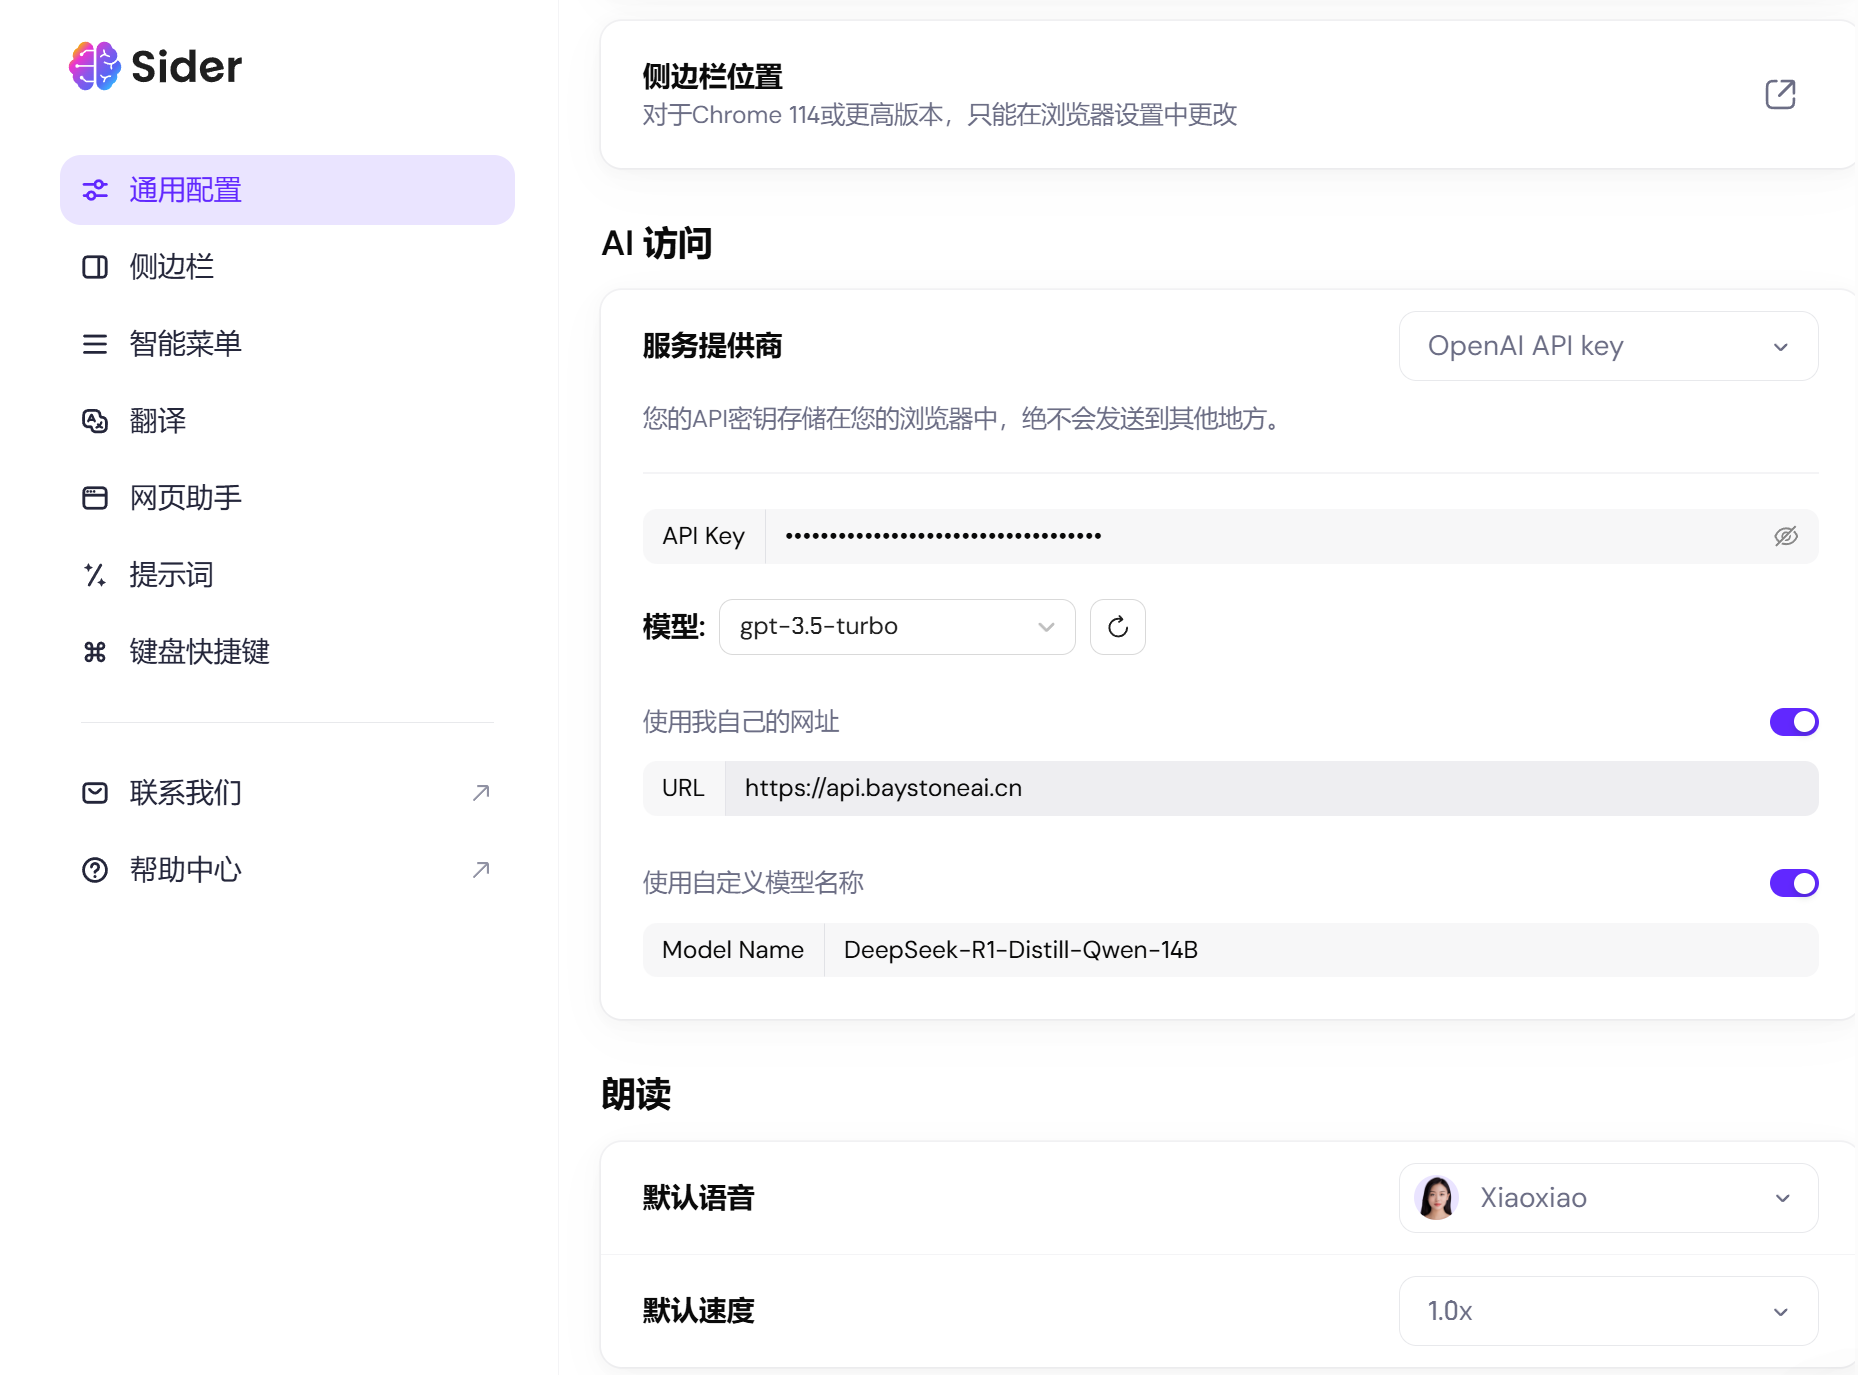Open the 智能菜单 settings page
The height and width of the screenshot is (1375, 1858).
tap(287, 344)
